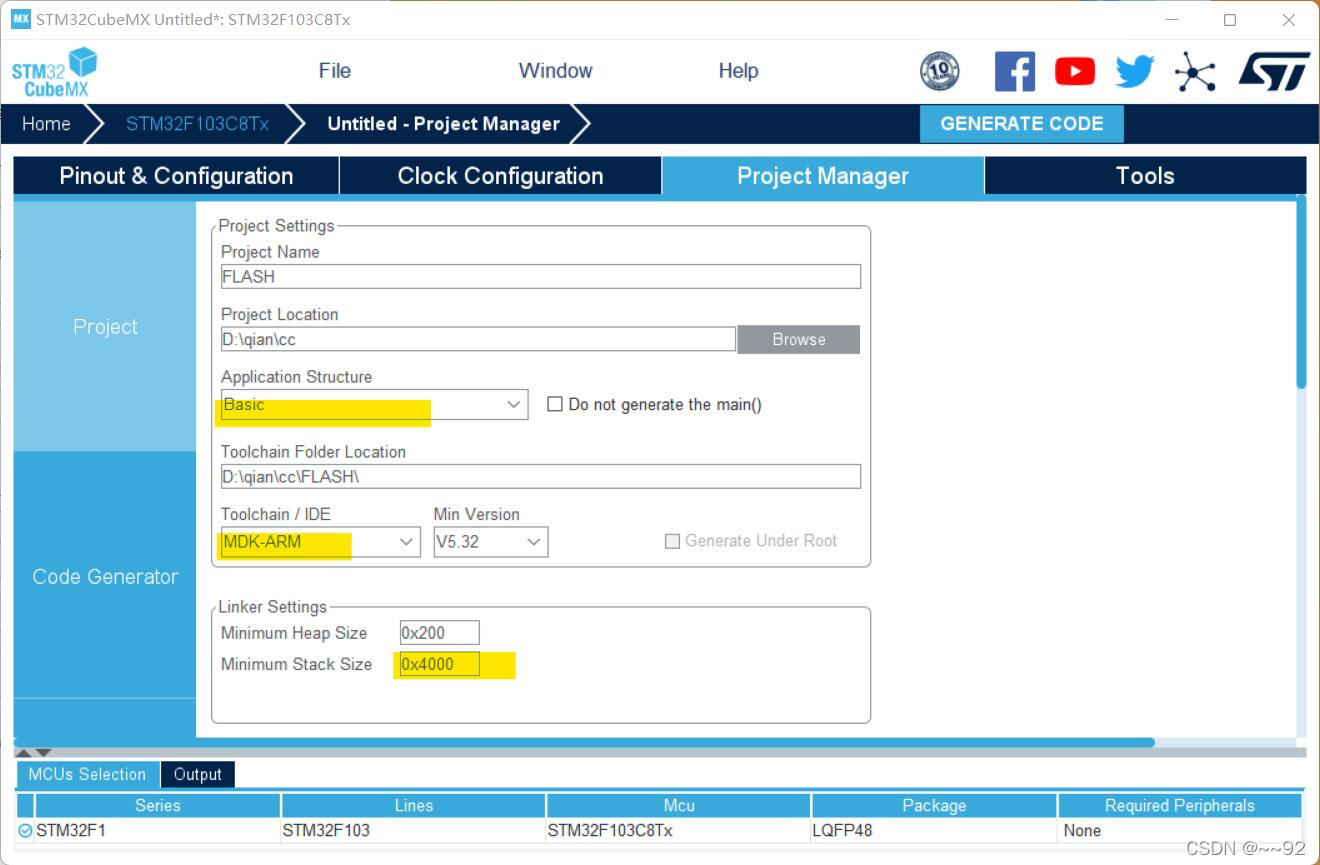
Task: Select the STM32F103C8Tx Mcu table cell
Action: coord(679,830)
